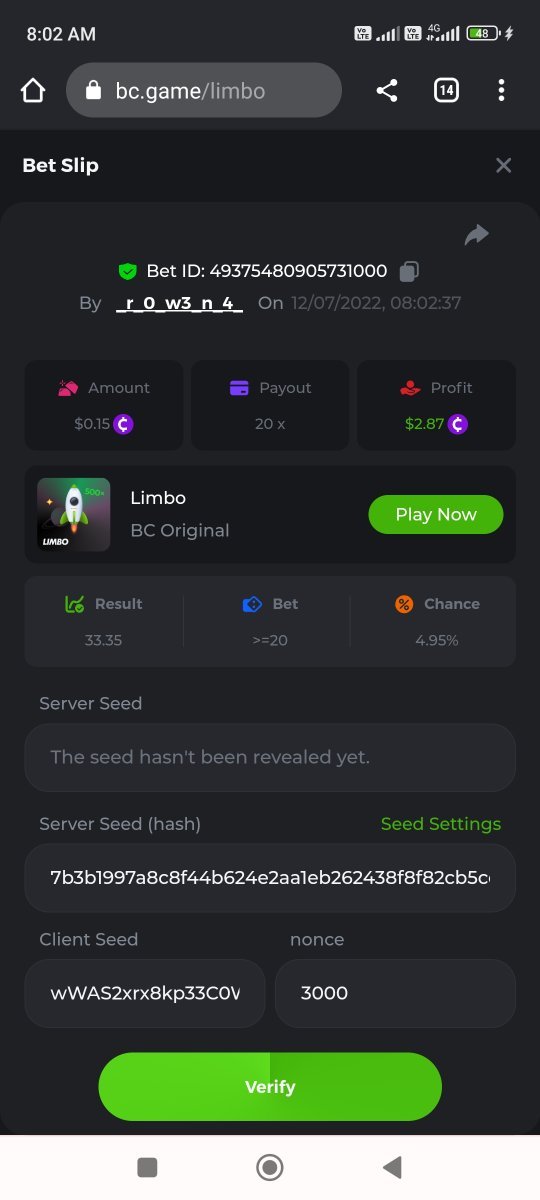
Task: Tap the share arrow on bet slip
Action: (477, 235)
